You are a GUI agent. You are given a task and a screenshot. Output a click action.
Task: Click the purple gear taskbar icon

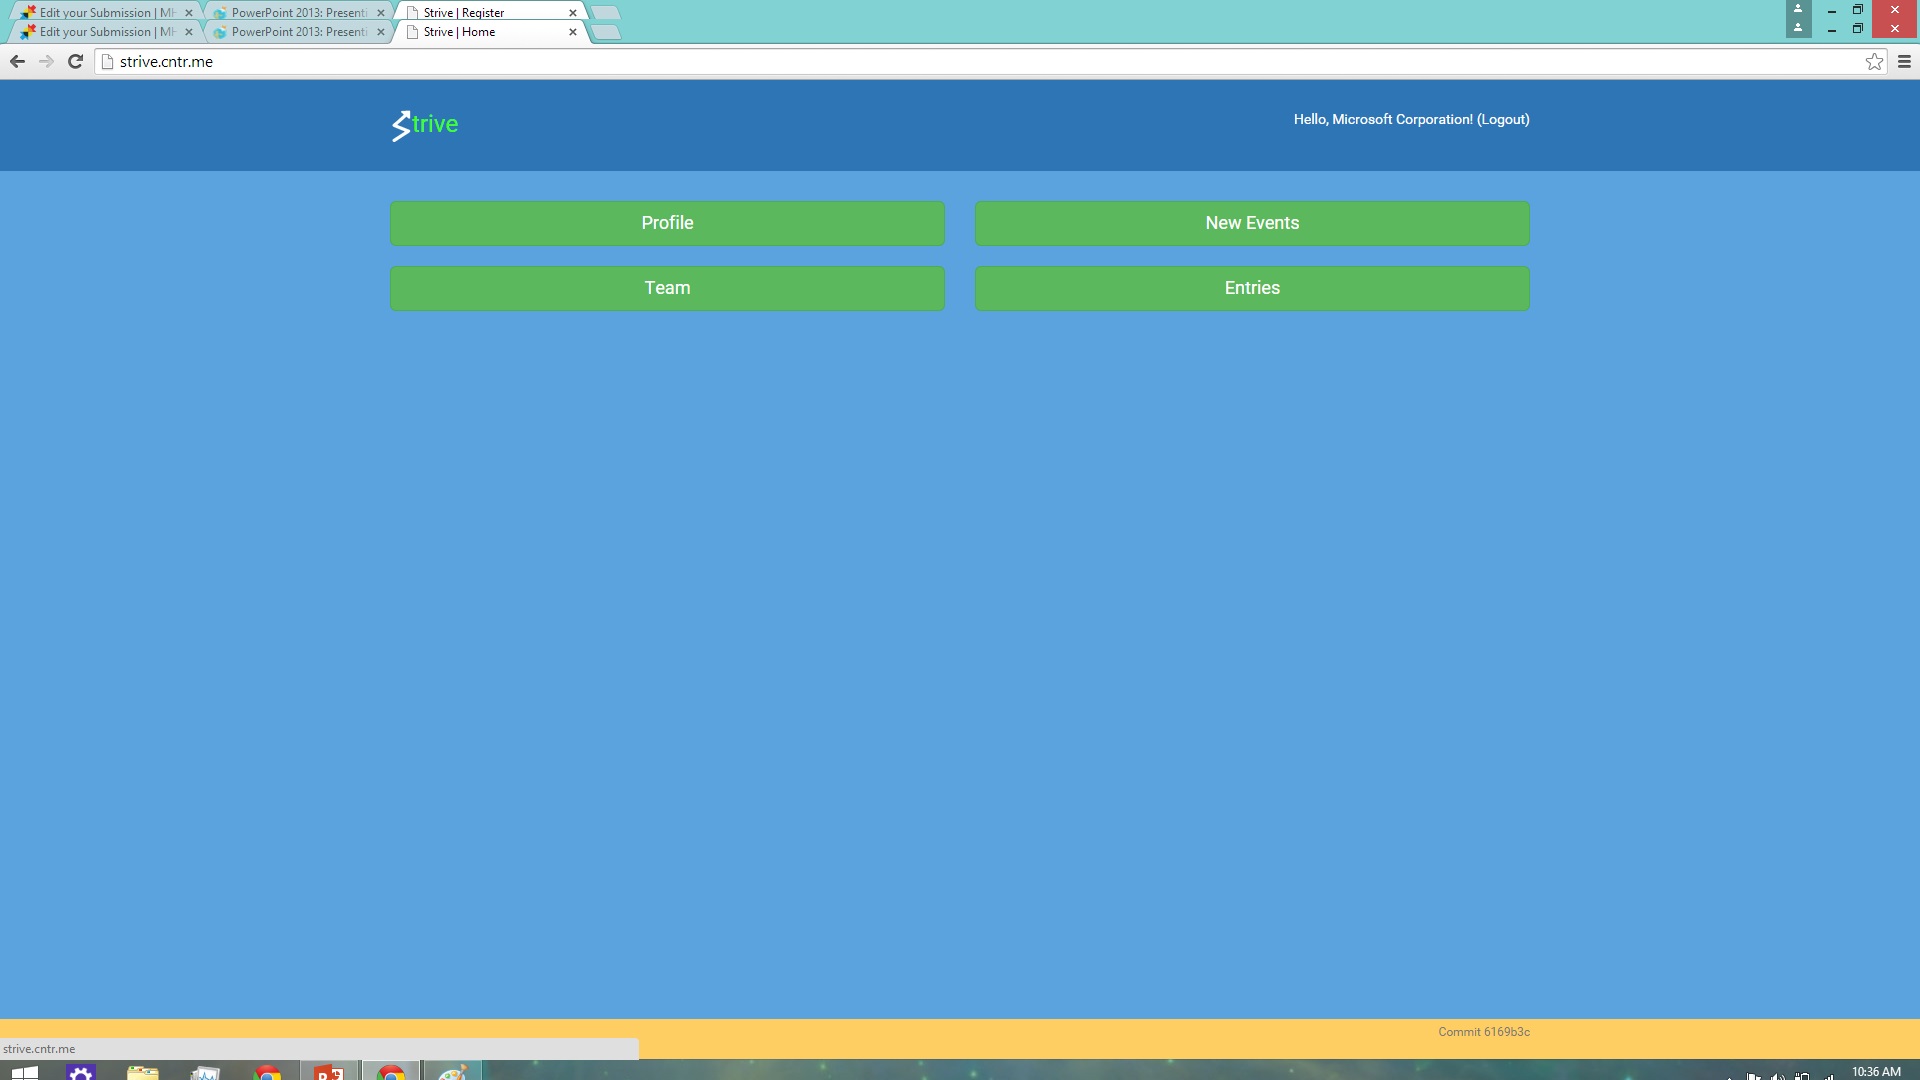coord(81,1072)
